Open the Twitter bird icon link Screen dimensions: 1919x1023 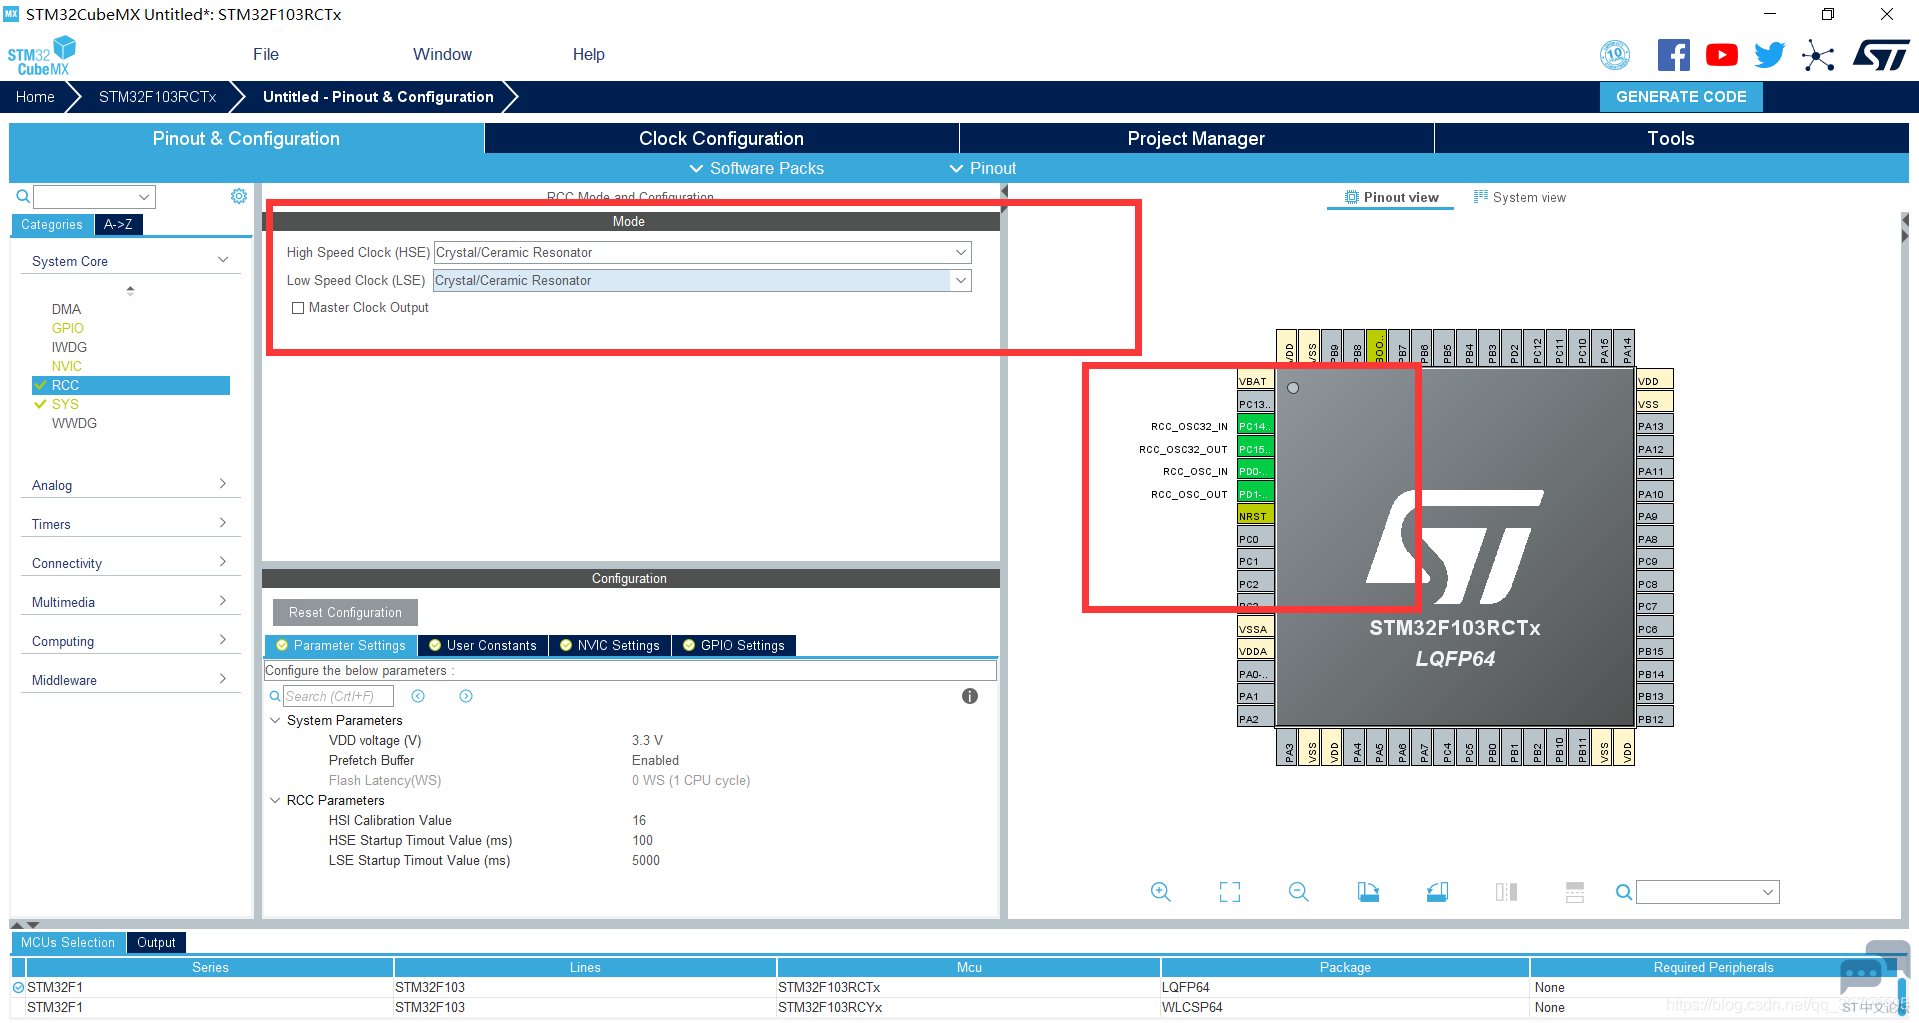1769,55
